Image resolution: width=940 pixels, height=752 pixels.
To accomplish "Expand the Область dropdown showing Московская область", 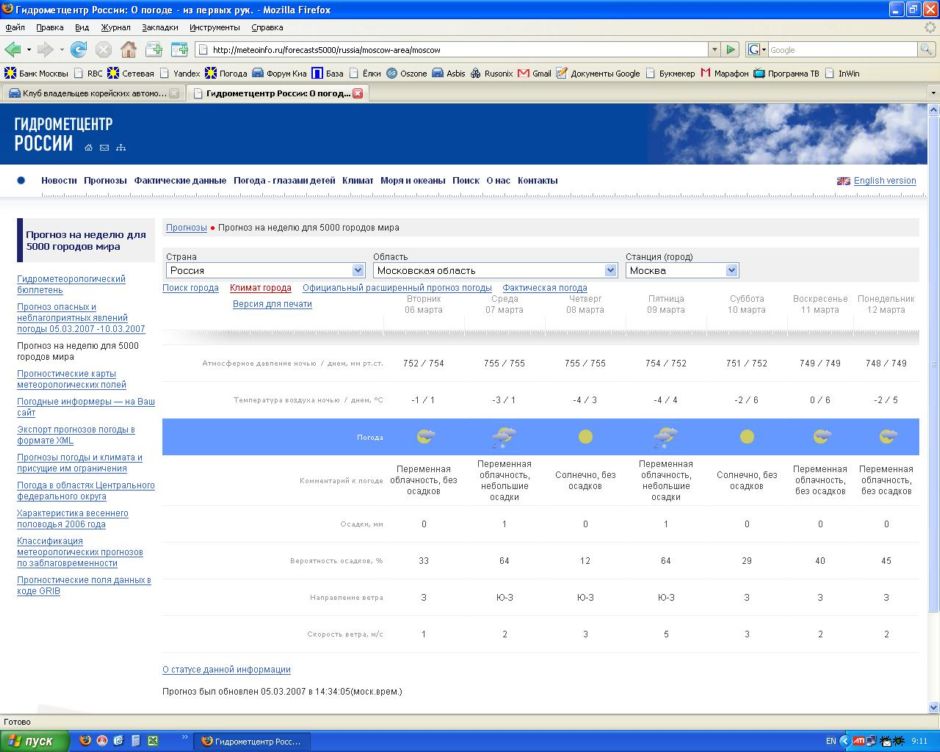I will point(611,270).
